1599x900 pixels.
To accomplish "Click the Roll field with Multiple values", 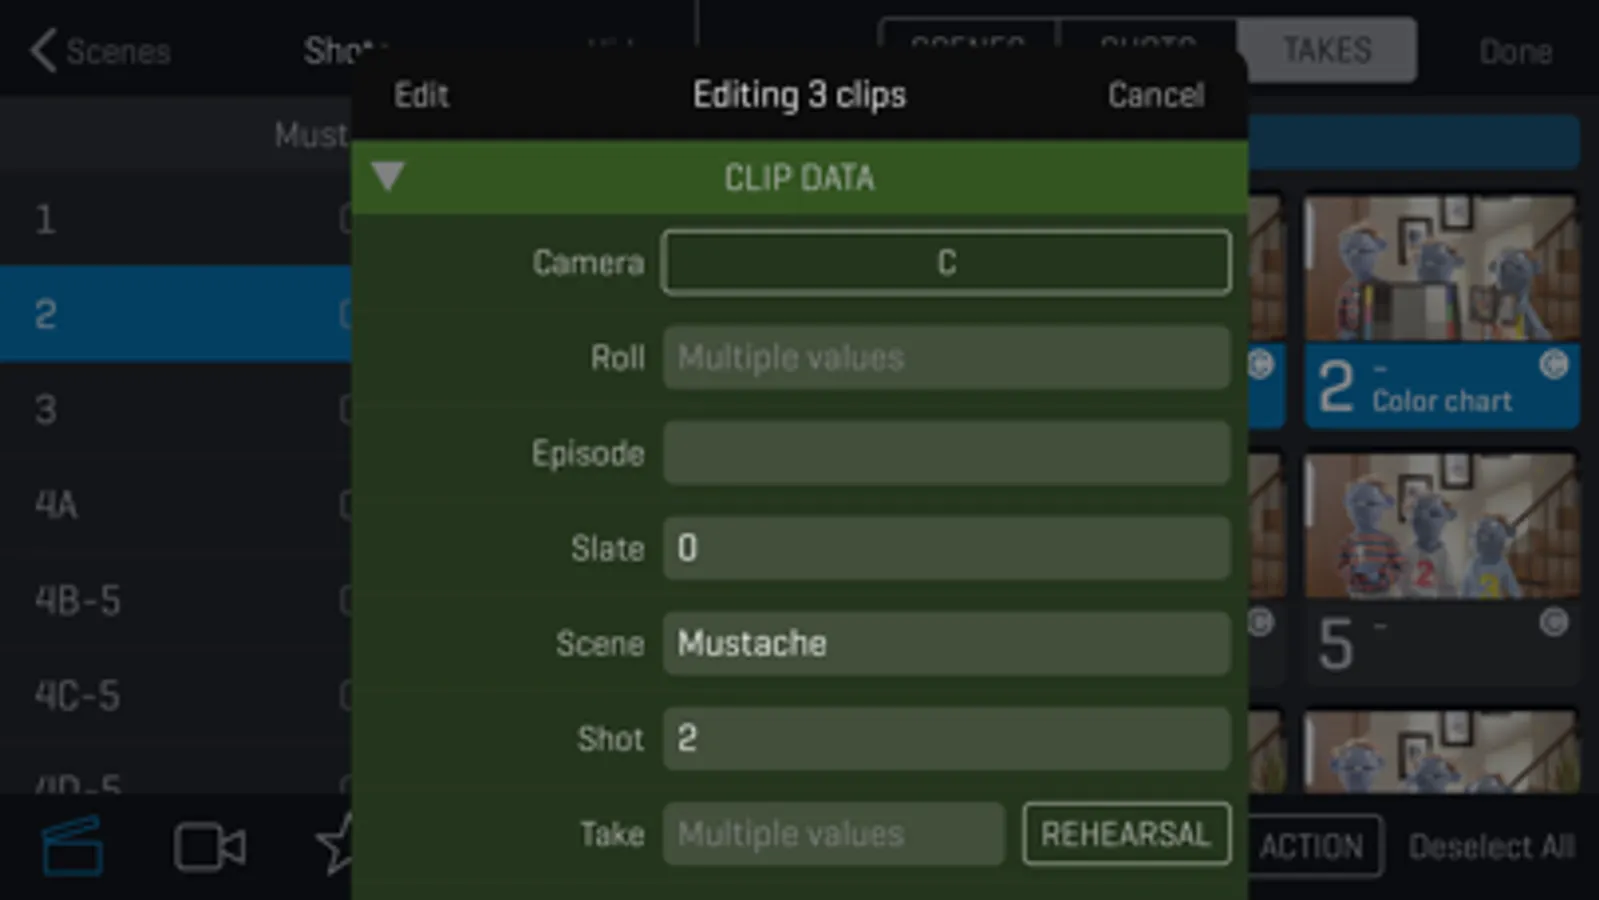I will [946, 358].
